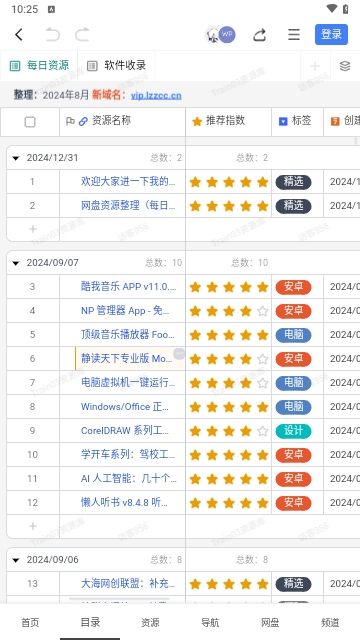The image size is (360, 640).
Task: Go to the 资源 bottom tab
Action: 150,622
